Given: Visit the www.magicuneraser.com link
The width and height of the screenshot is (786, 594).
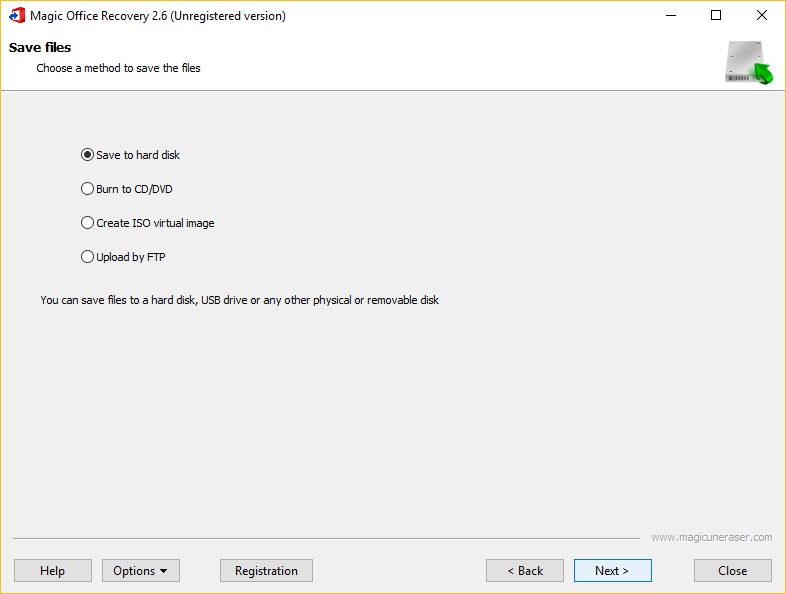Looking at the screenshot, I should (x=711, y=537).
